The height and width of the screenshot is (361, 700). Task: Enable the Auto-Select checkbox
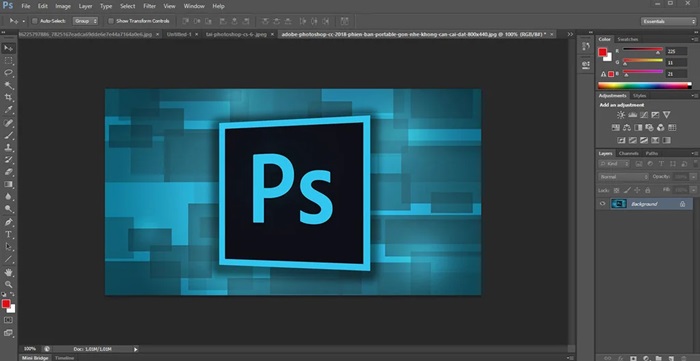(35, 21)
